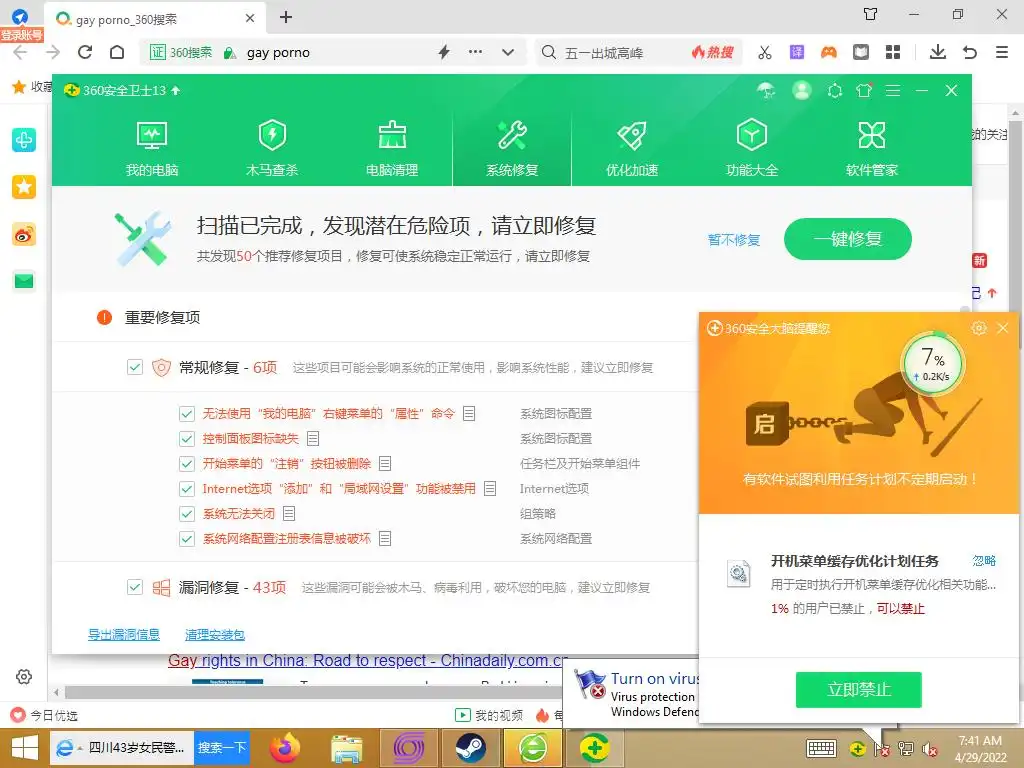Click 忽略 link in popup
Viewport: 1024px width, 768px height.
pyautogui.click(x=984, y=560)
